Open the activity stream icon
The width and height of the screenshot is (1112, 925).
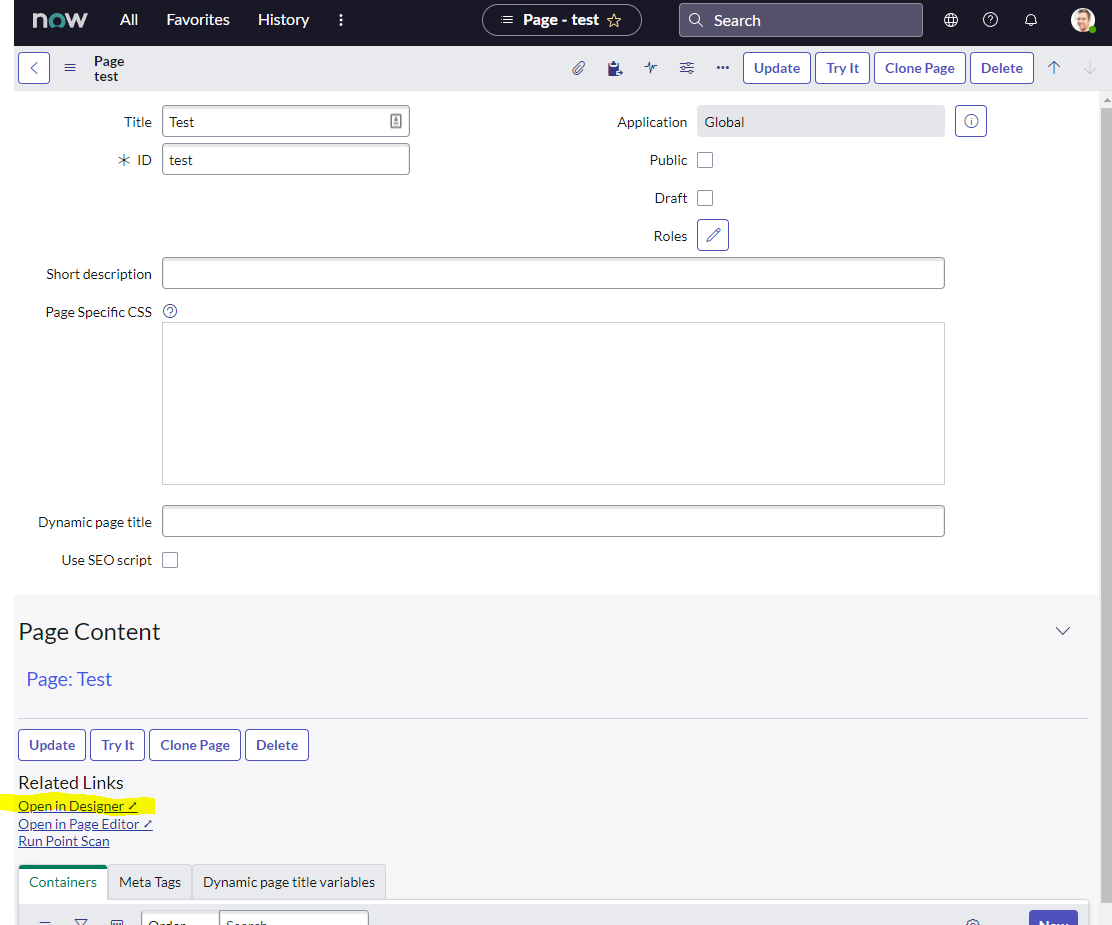coord(650,68)
